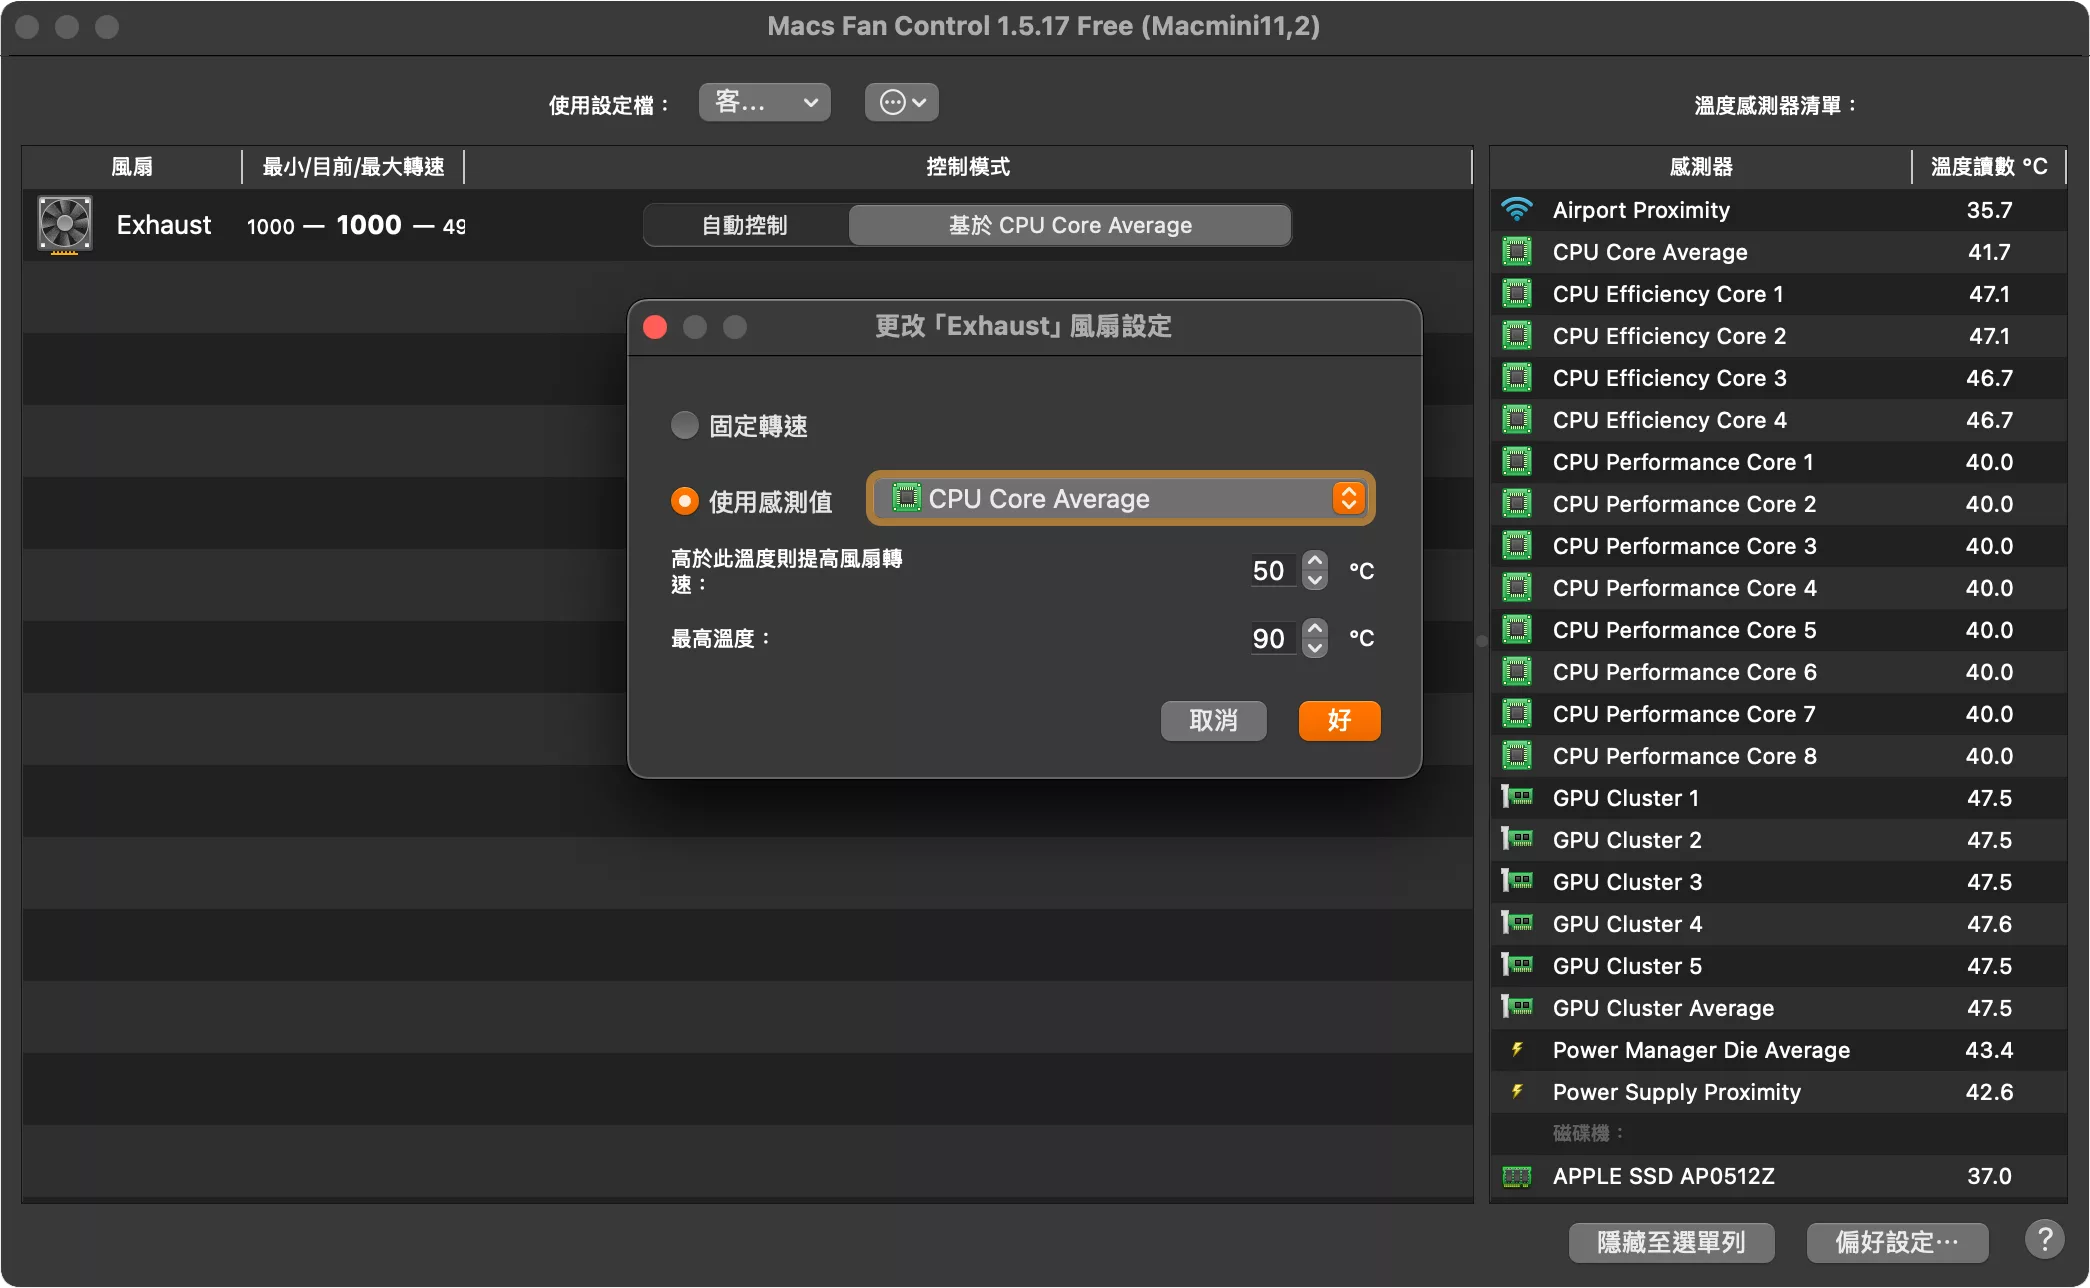2090x1288 pixels.
Task: Click GPU Cluster 4 card icon
Action: coord(1517,923)
